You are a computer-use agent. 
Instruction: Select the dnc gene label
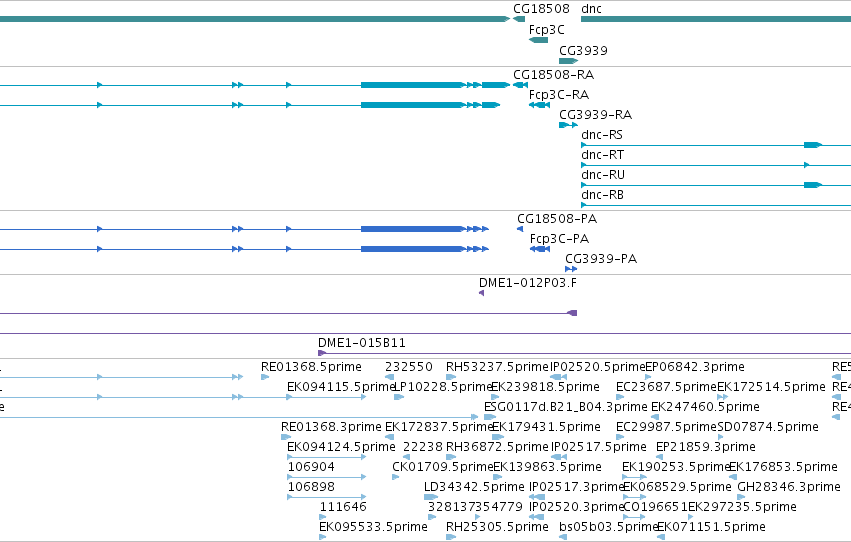point(591,9)
